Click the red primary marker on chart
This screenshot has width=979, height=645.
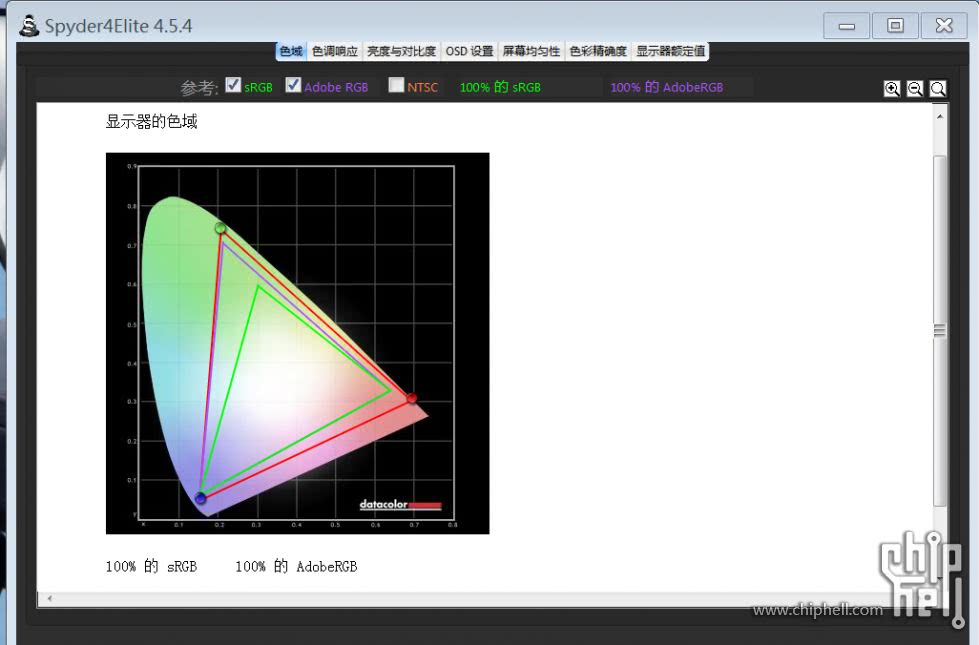[x=411, y=398]
